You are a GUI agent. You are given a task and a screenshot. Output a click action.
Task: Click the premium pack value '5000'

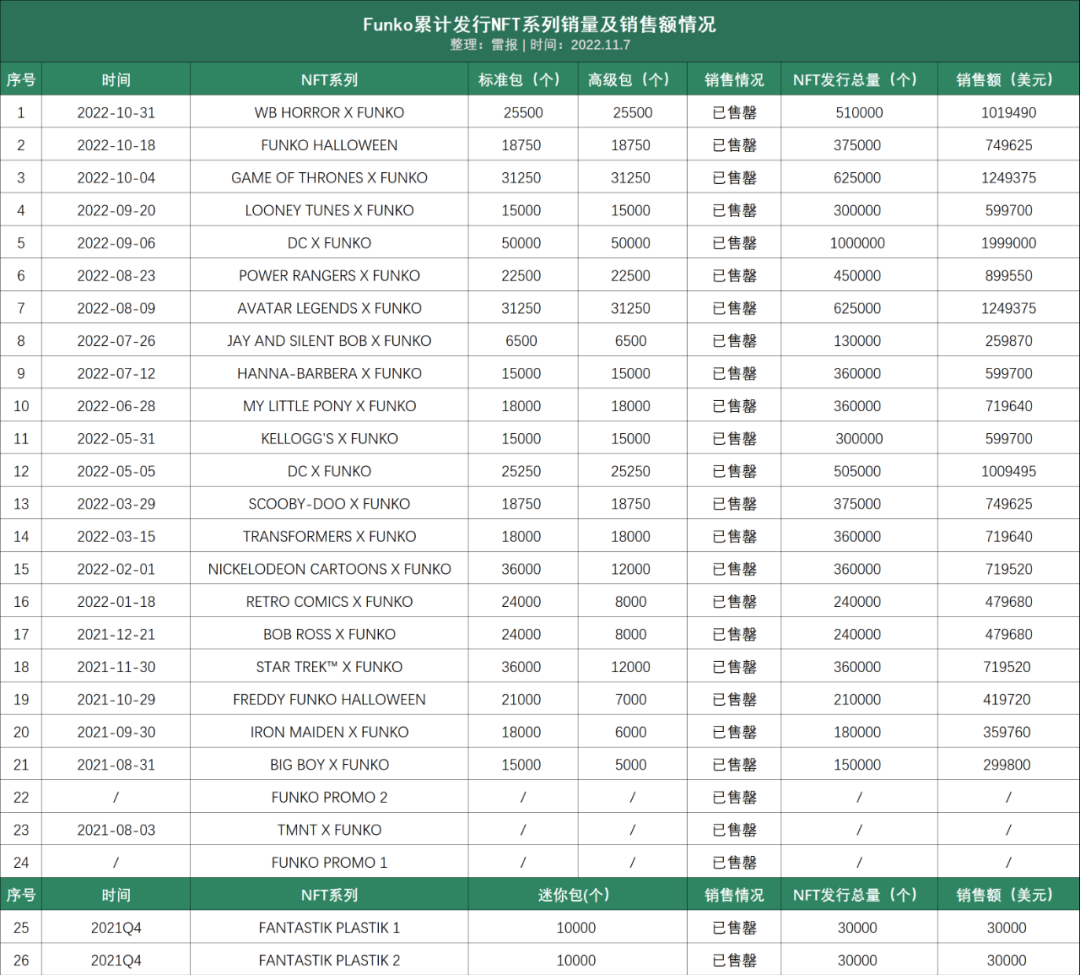click(630, 764)
